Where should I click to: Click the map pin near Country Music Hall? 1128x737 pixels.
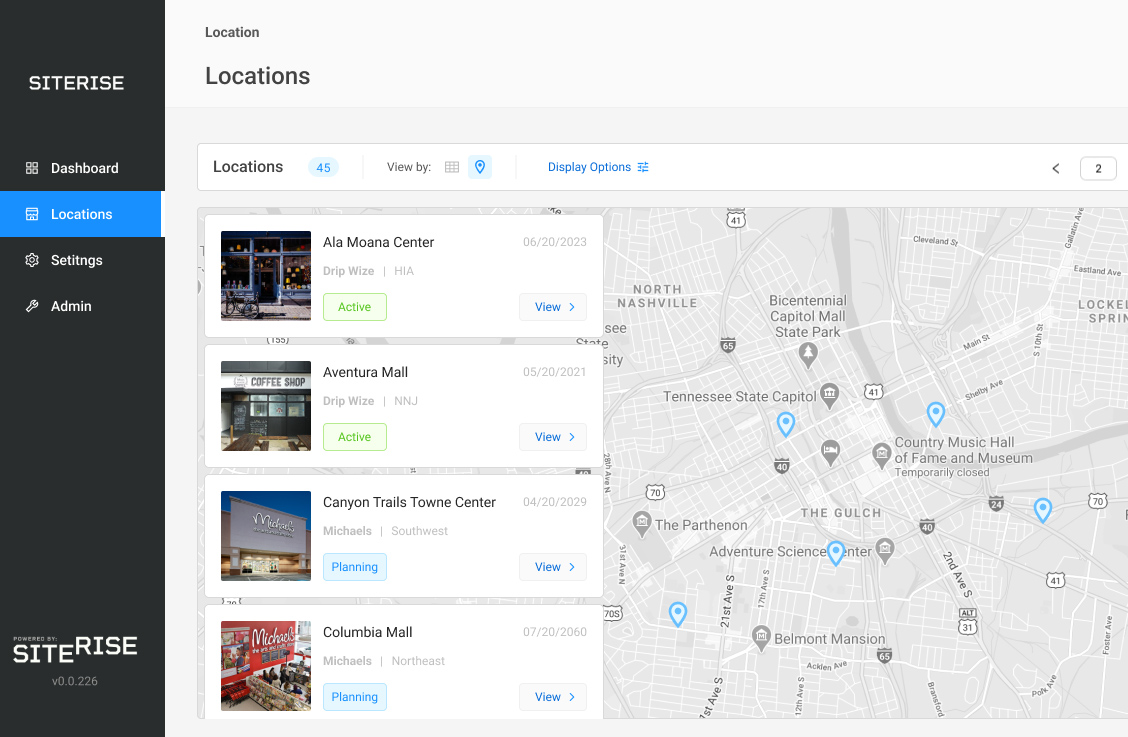tap(936, 414)
